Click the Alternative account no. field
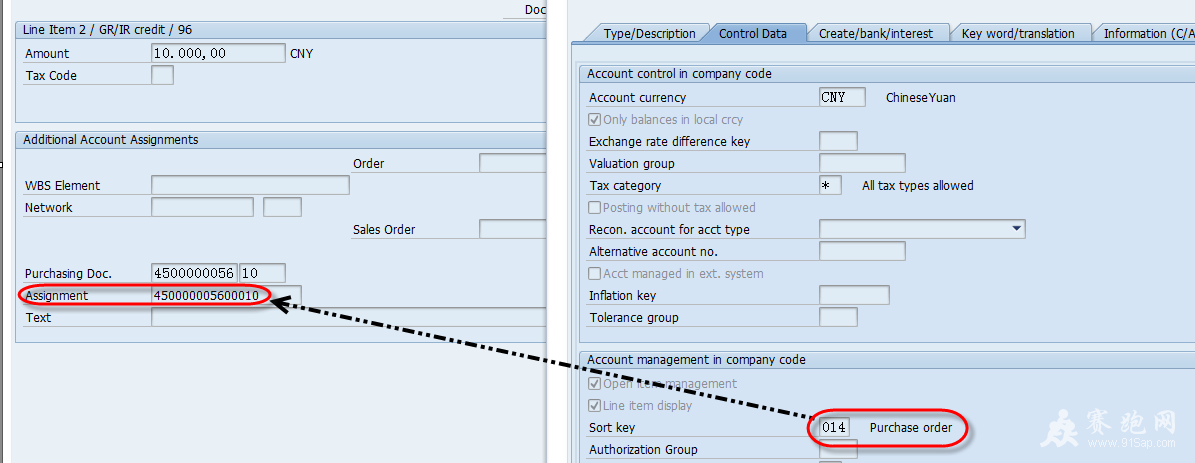This screenshot has width=1195, height=463. coord(862,251)
